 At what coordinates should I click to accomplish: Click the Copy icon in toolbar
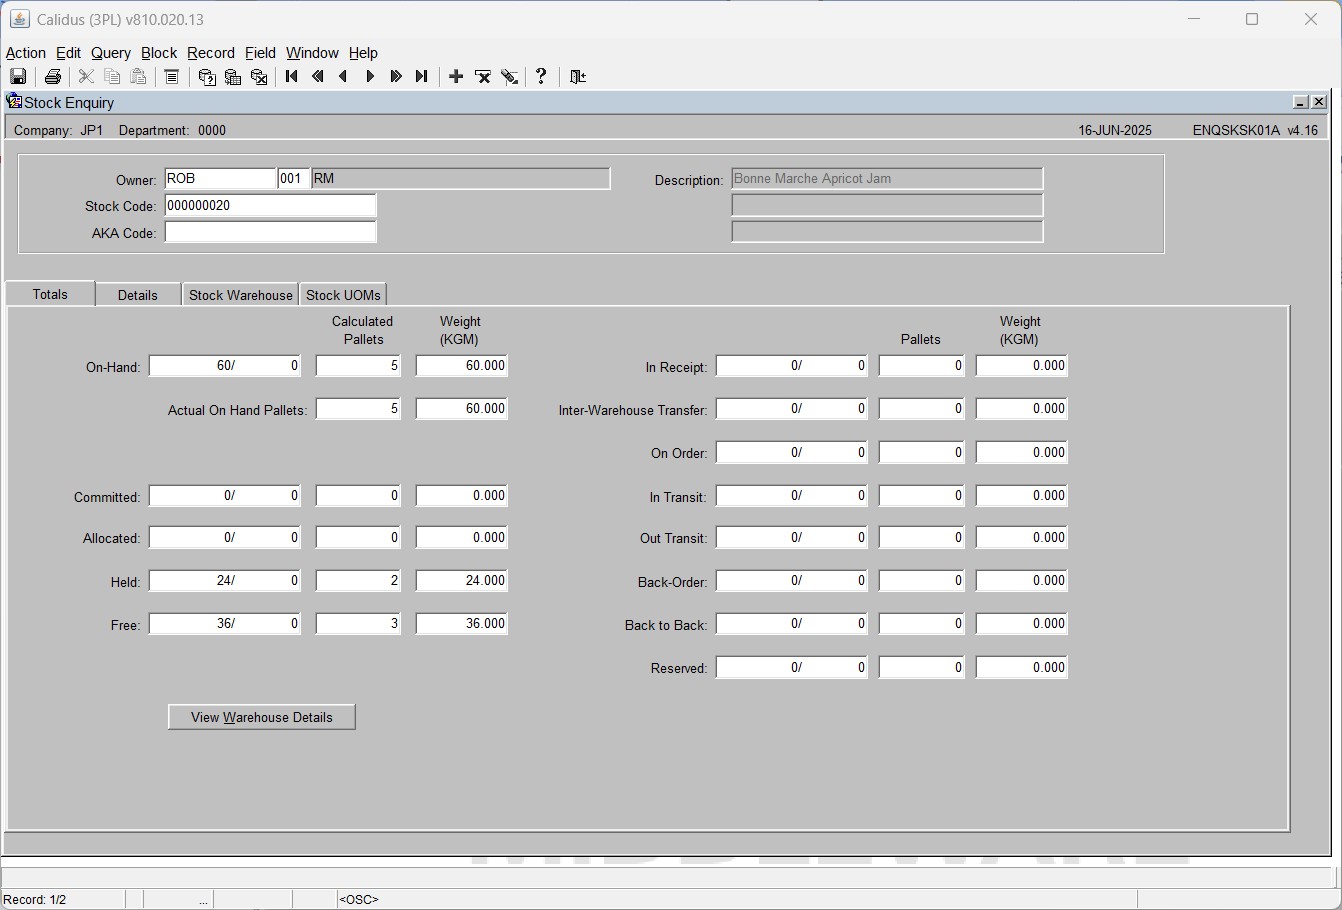coord(112,77)
